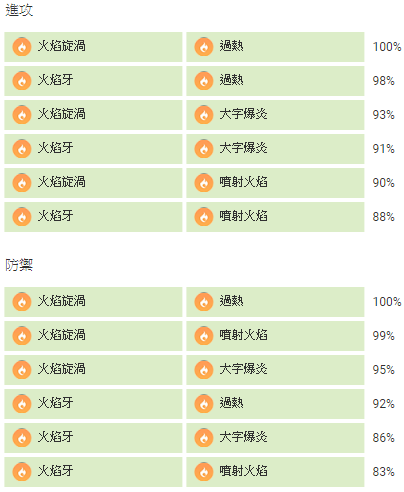This screenshot has height=492, width=404.
Task: Select 火焰旋渦 move in the 99% row
Action: (93, 336)
